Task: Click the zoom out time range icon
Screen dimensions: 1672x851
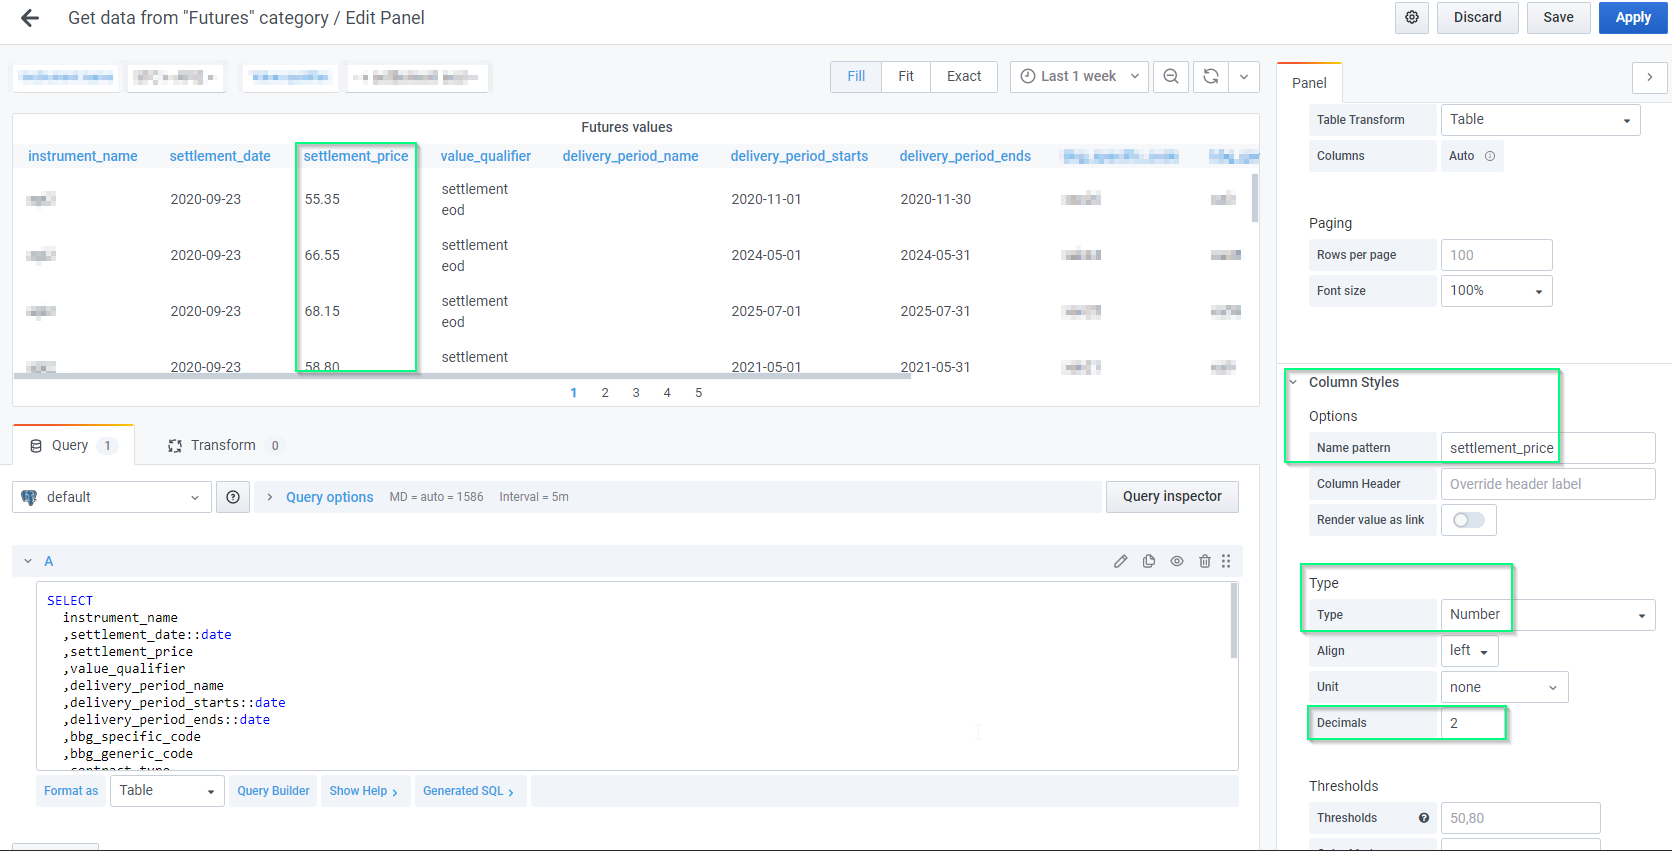Action: coord(1171,76)
